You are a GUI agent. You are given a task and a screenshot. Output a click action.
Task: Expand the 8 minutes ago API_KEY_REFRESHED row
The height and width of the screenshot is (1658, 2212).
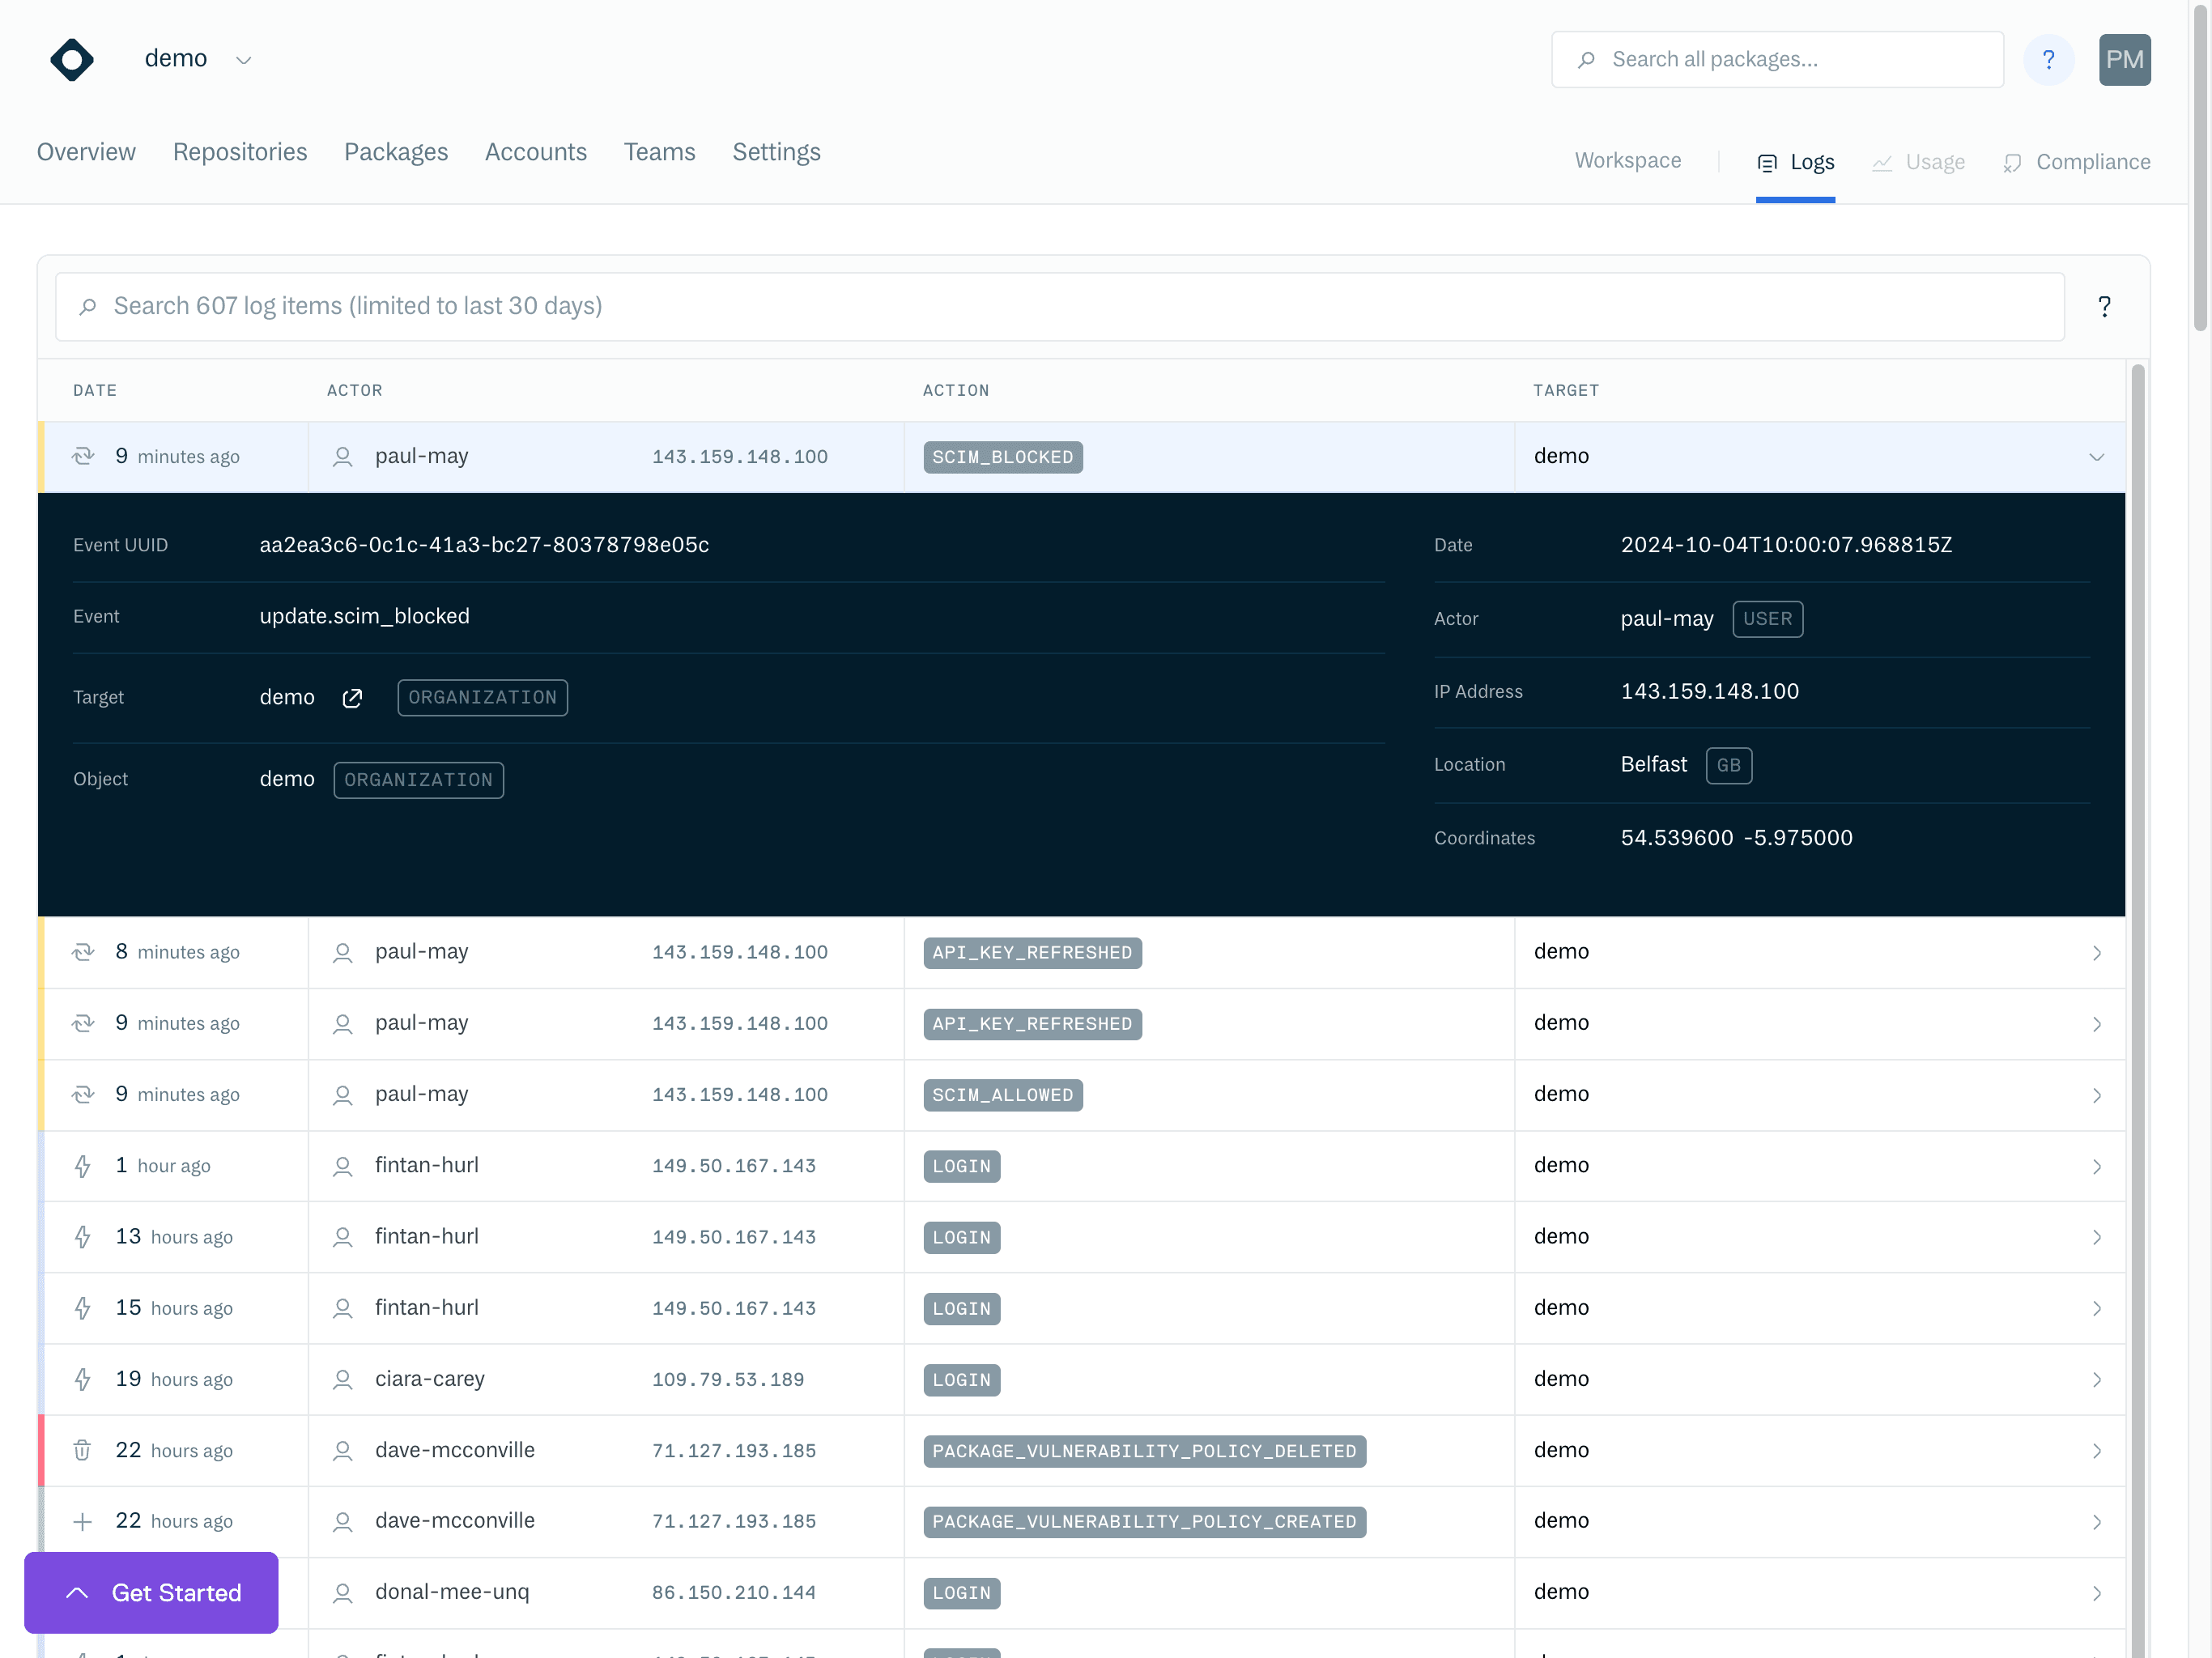pyautogui.click(x=2097, y=952)
